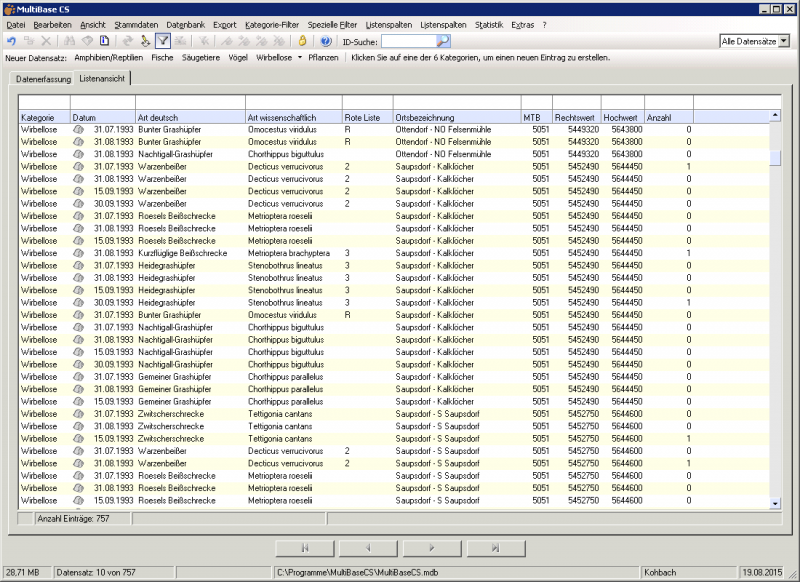Click the active filter funnel icon
This screenshot has width=800, height=582.
click(x=164, y=41)
